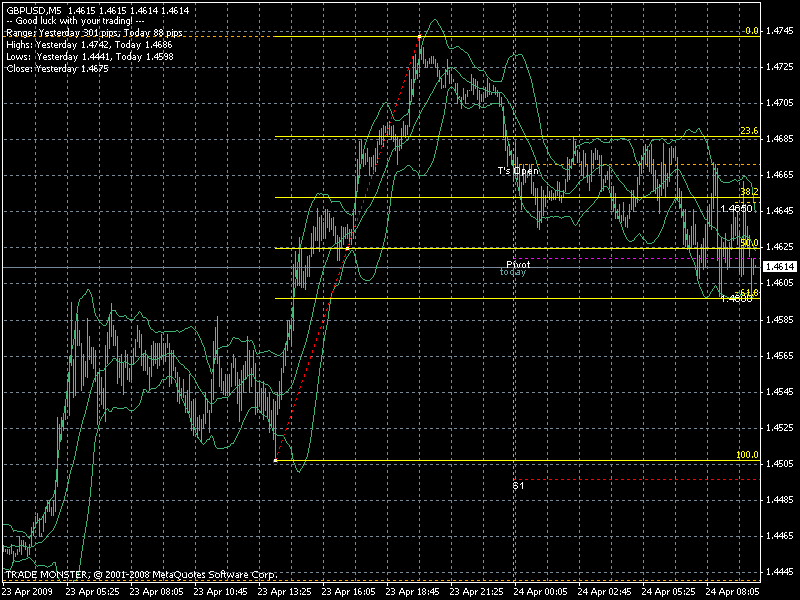Click 1.4485 on the price axis
Image resolution: width=800 pixels, height=600 pixels.
[780, 499]
